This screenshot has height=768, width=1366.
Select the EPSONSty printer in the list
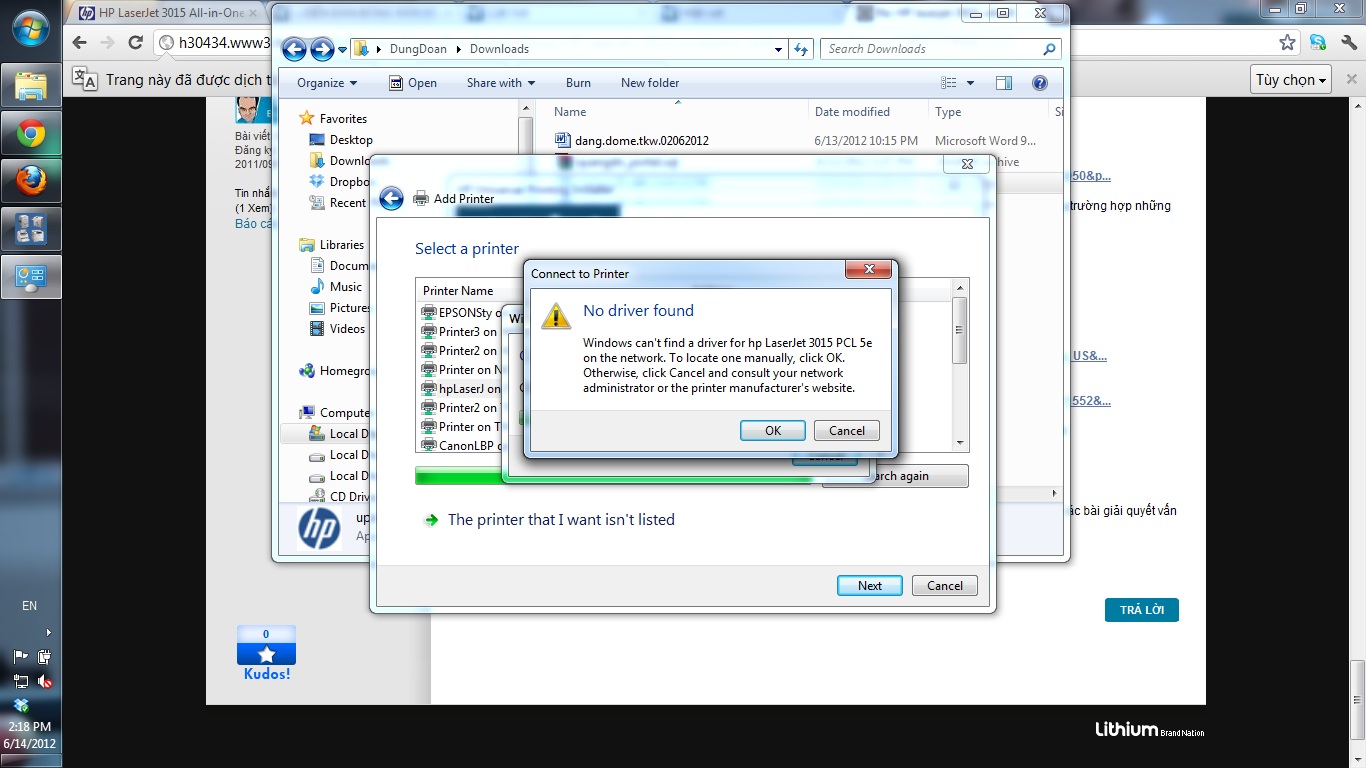pos(461,313)
